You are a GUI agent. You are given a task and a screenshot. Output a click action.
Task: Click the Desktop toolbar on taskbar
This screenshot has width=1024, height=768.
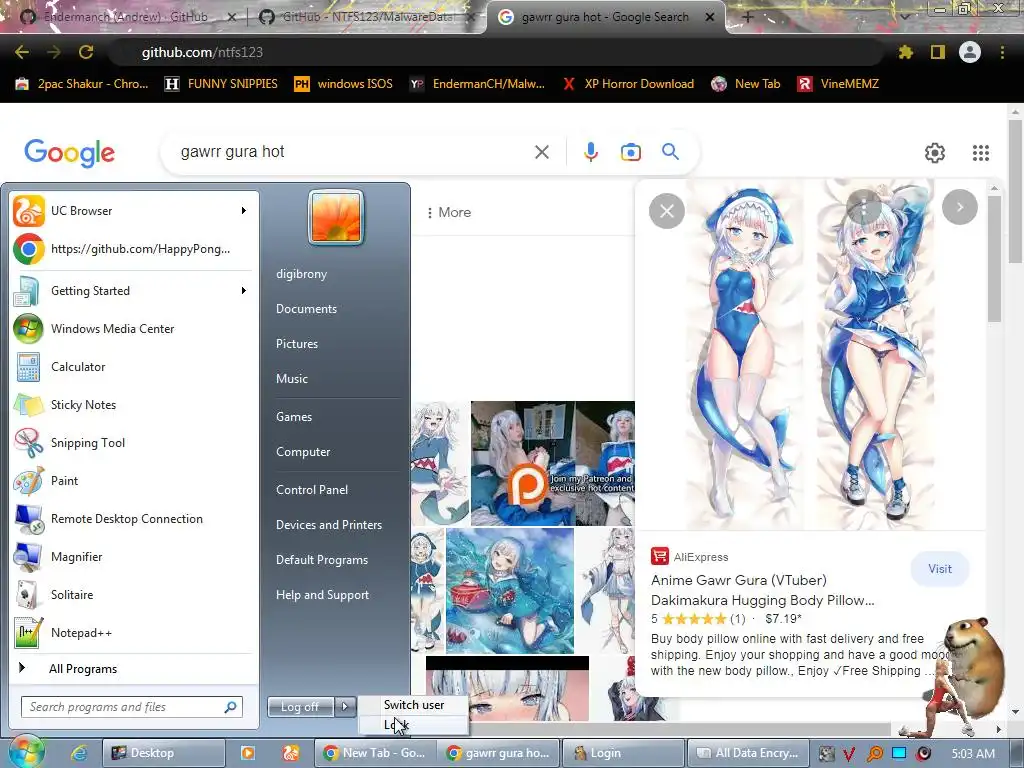click(x=163, y=753)
